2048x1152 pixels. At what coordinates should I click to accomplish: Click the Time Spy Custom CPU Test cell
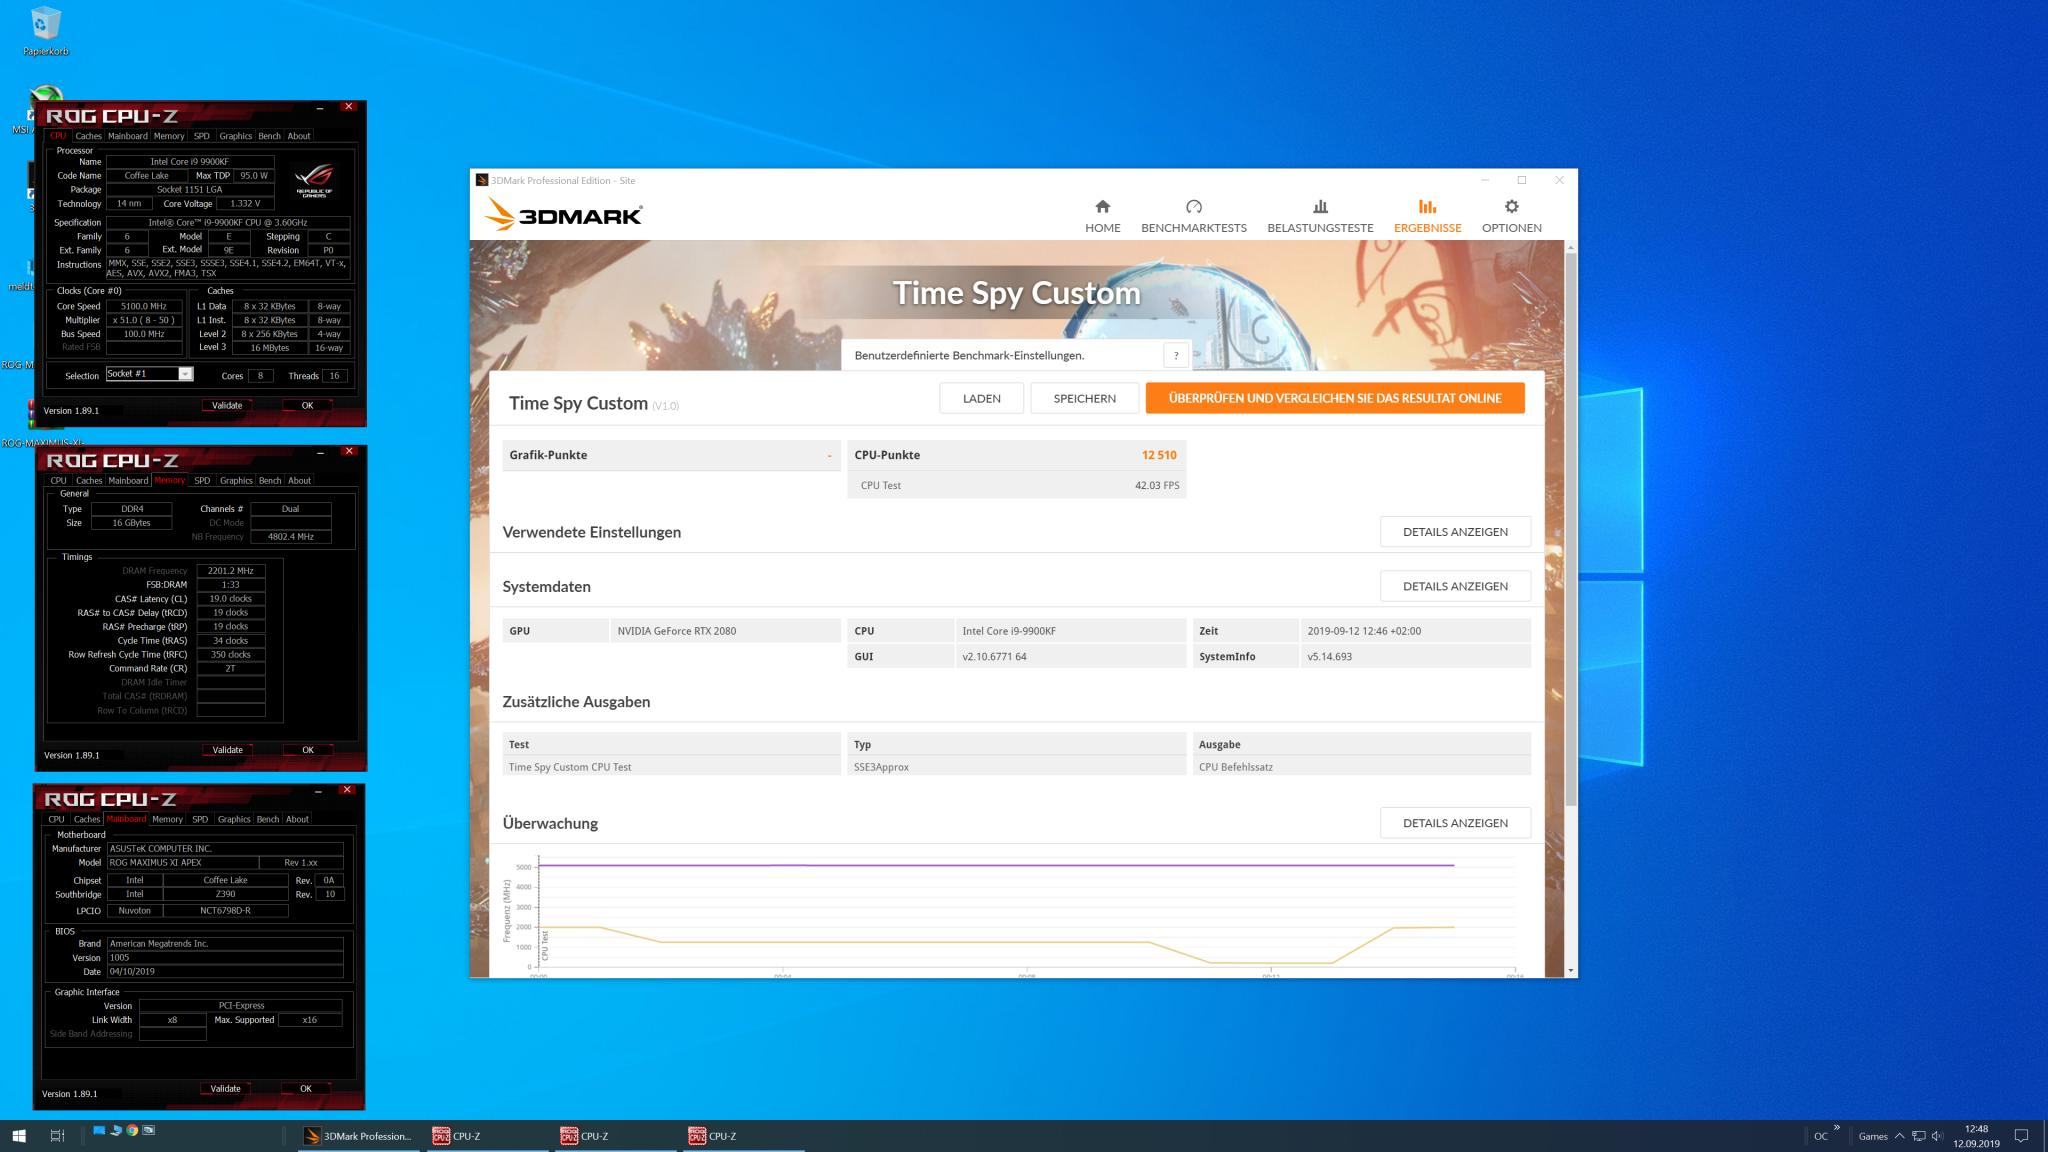pos(671,767)
